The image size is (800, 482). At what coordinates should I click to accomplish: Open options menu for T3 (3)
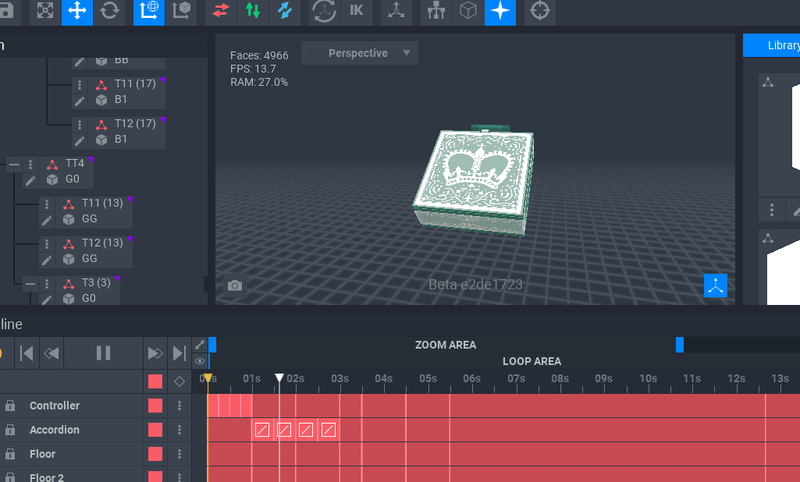coord(46,284)
